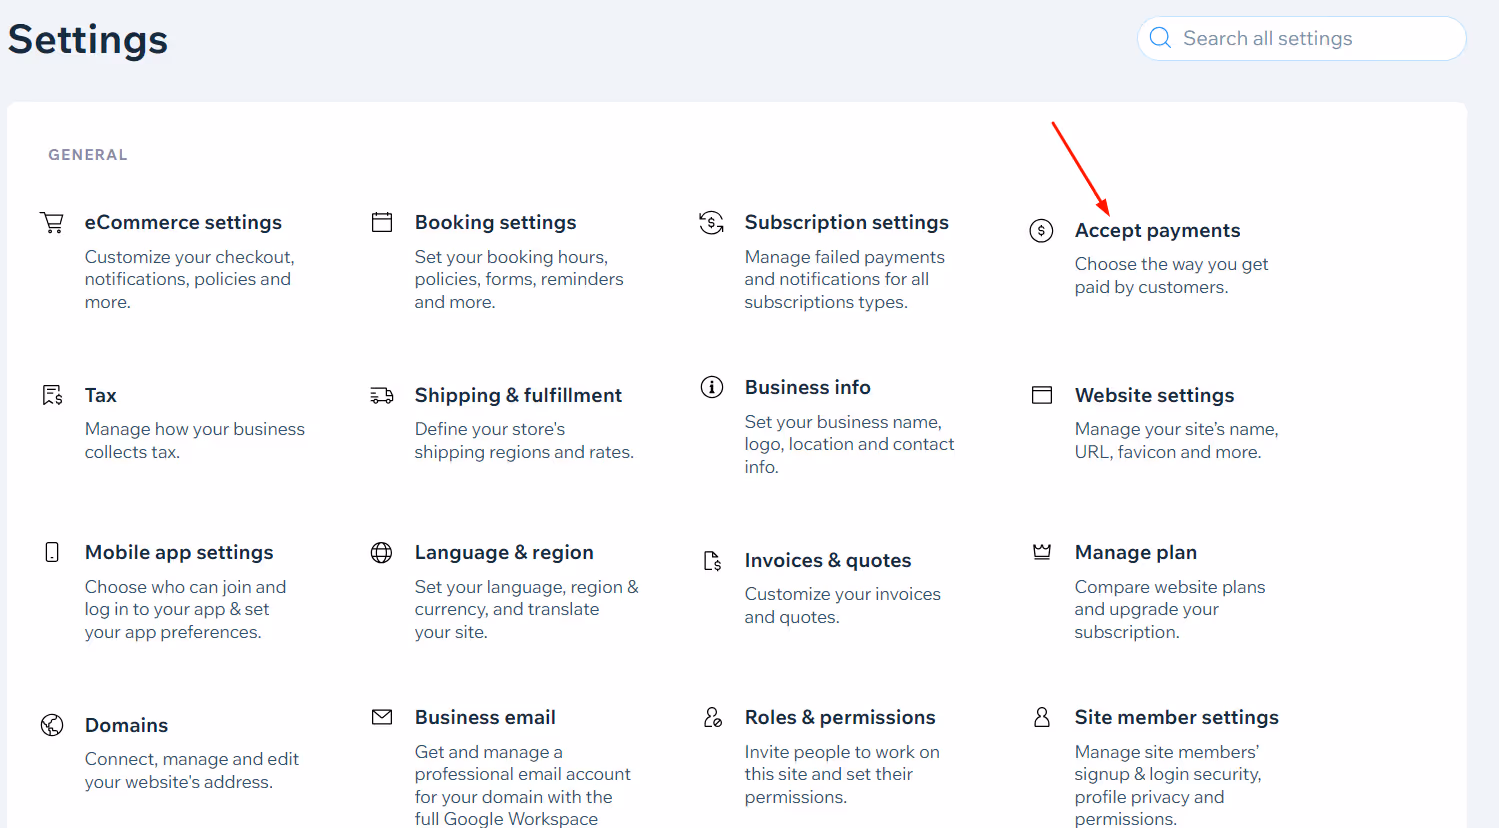Click the Domains globe icon
The image size is (1499, 828).
52,725
